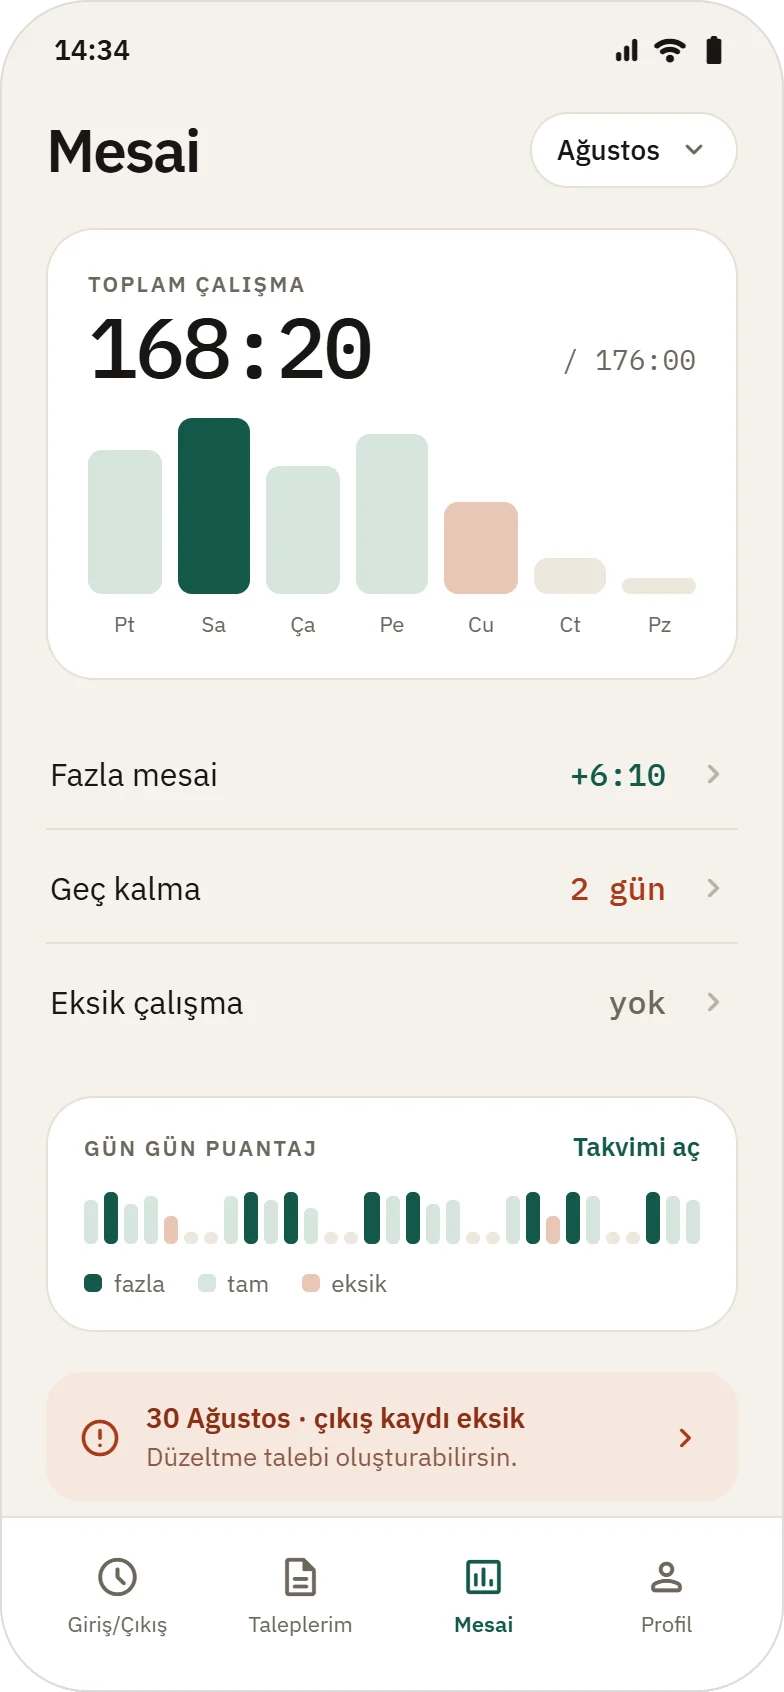Tap the warning exclamation icon in alert

(x=100, y=1438)
